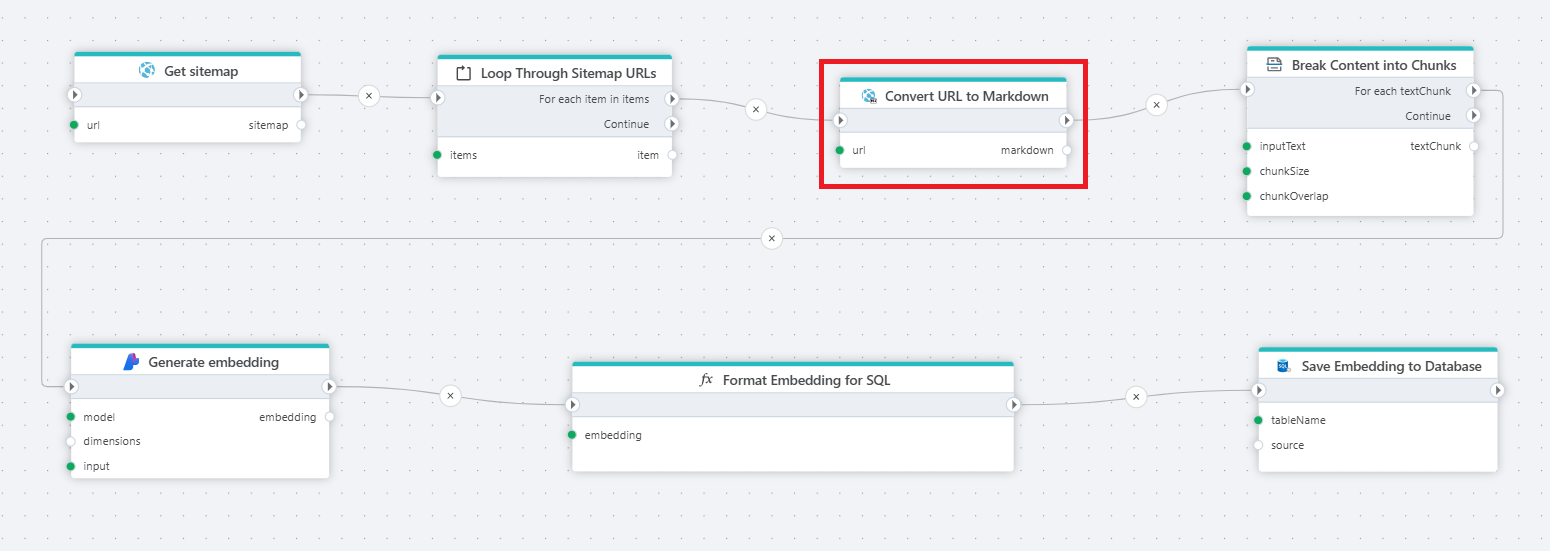Click the markdown output port
This screenshot has width=1550, height=551.
(x=1067, y=150)
